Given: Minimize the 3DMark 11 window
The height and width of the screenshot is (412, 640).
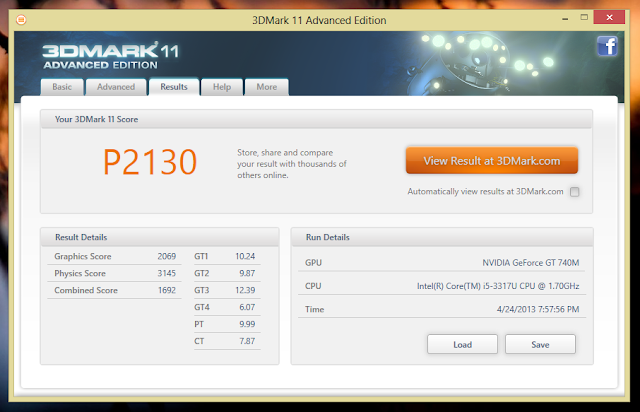Looking at the screenshot, I should click(x=565, y=18).
